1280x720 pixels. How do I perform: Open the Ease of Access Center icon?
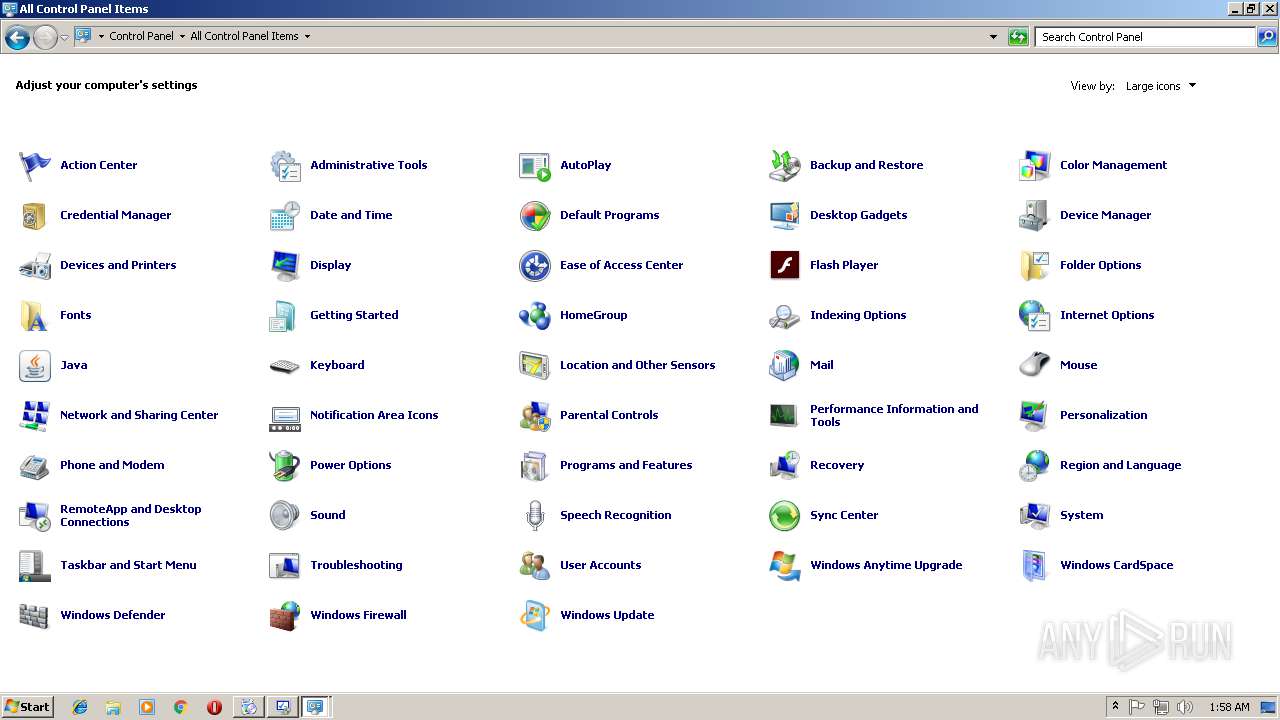535,266
